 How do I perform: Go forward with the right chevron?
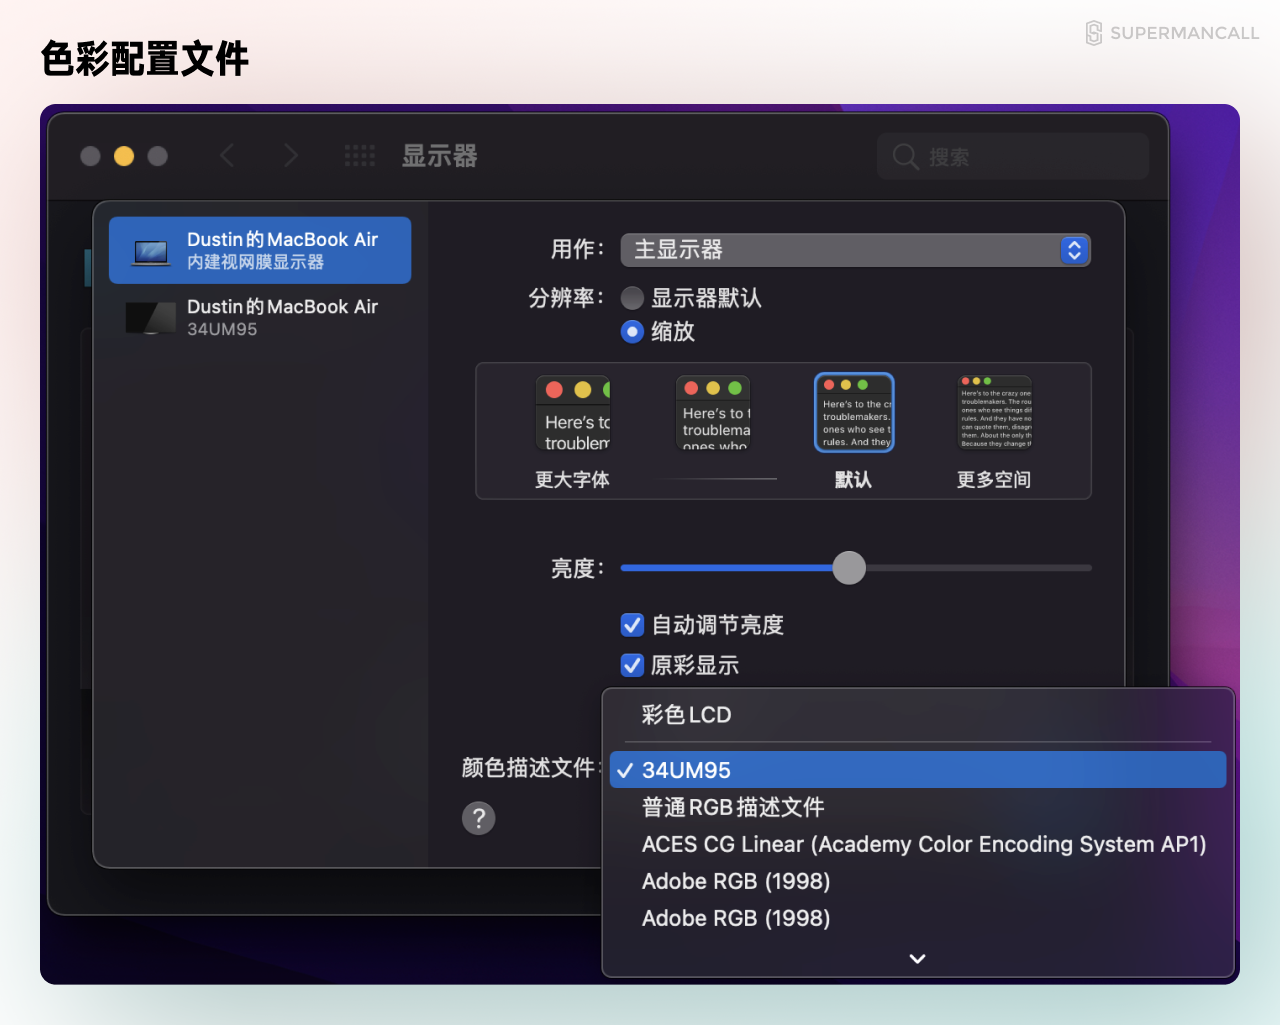click(x=291, y=156)
